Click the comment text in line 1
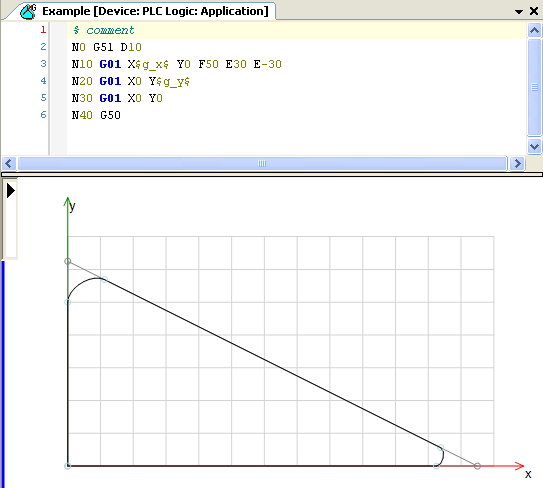Viewport: 543px width, 488px height. (x=110, y=30)
